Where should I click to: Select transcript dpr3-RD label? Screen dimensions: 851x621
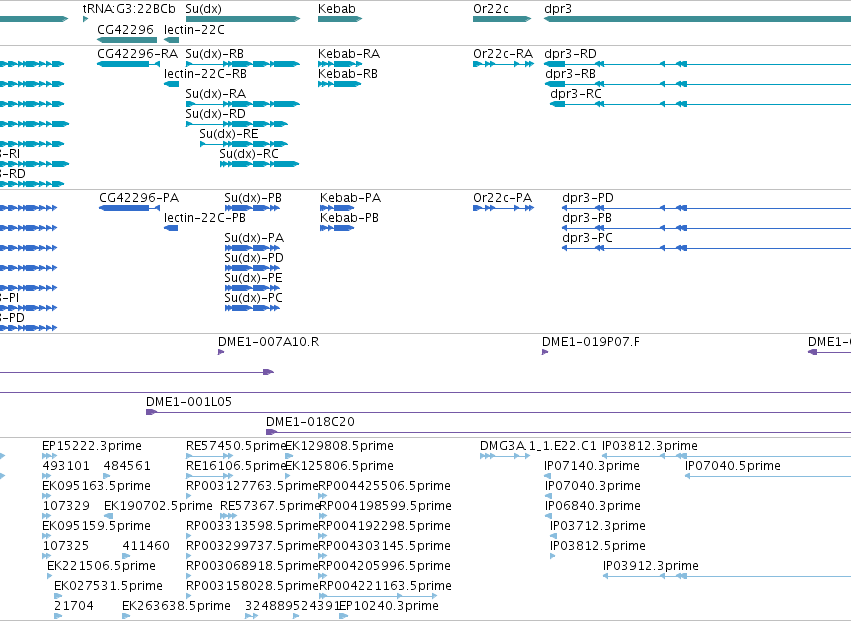point(570,54)
